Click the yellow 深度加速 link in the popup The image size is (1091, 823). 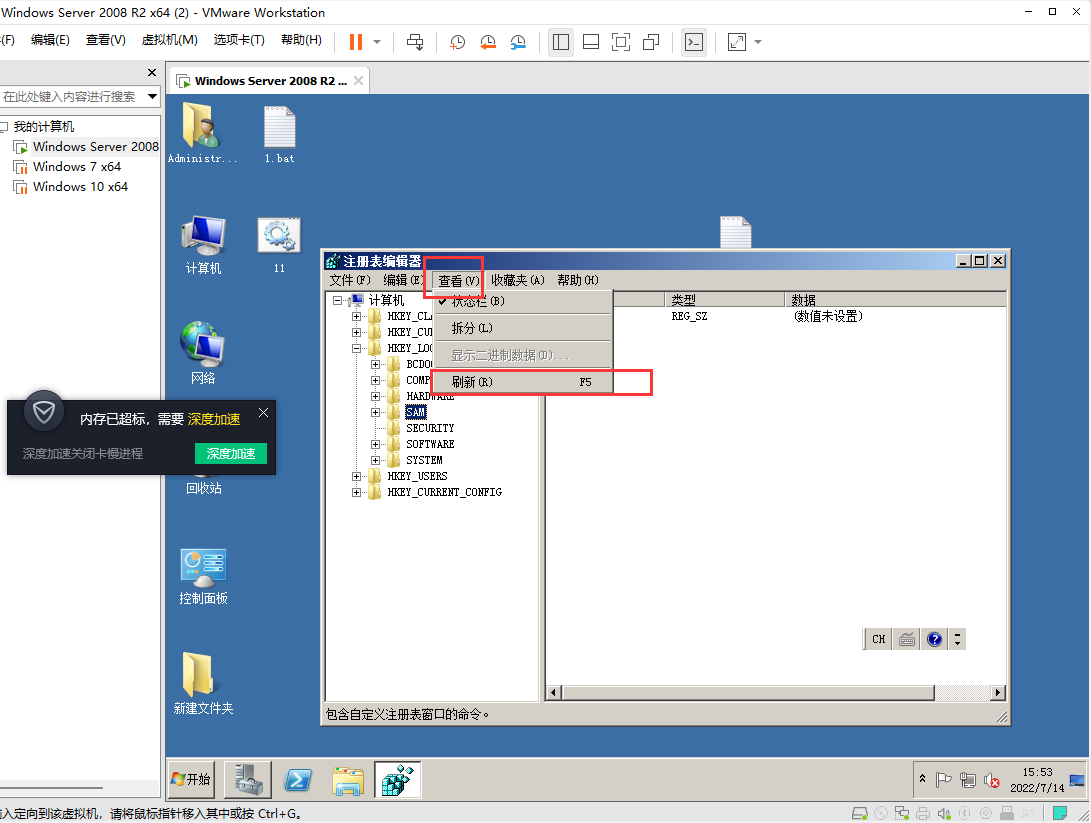pyautogui.click(x=214, y=420)
